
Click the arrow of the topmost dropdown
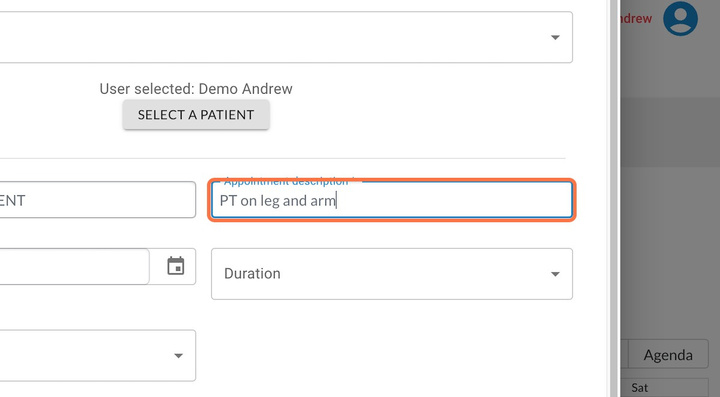555,37
